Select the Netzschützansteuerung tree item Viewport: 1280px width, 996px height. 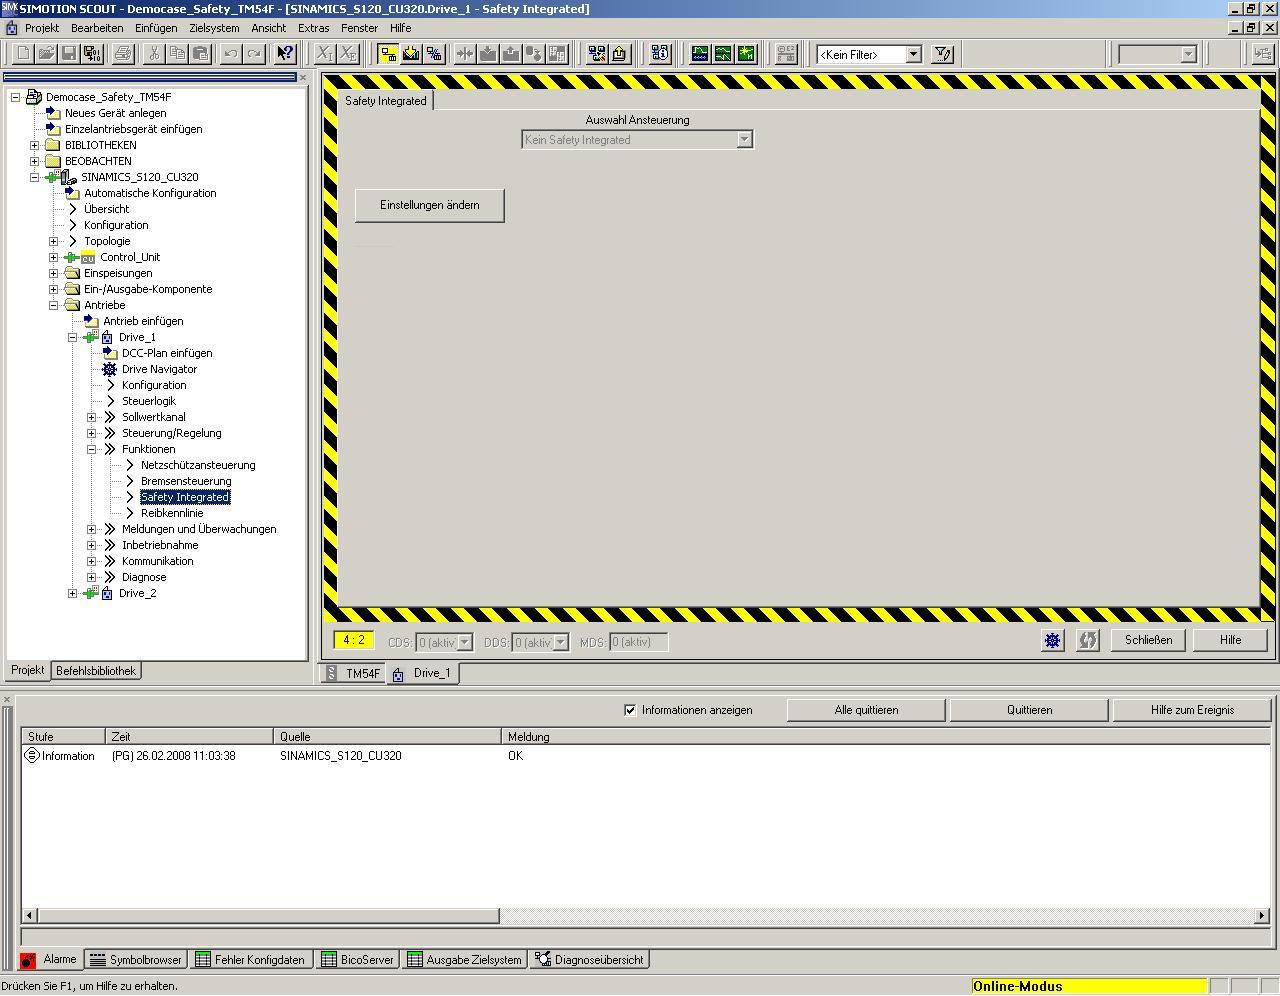[x=198, y=465]
